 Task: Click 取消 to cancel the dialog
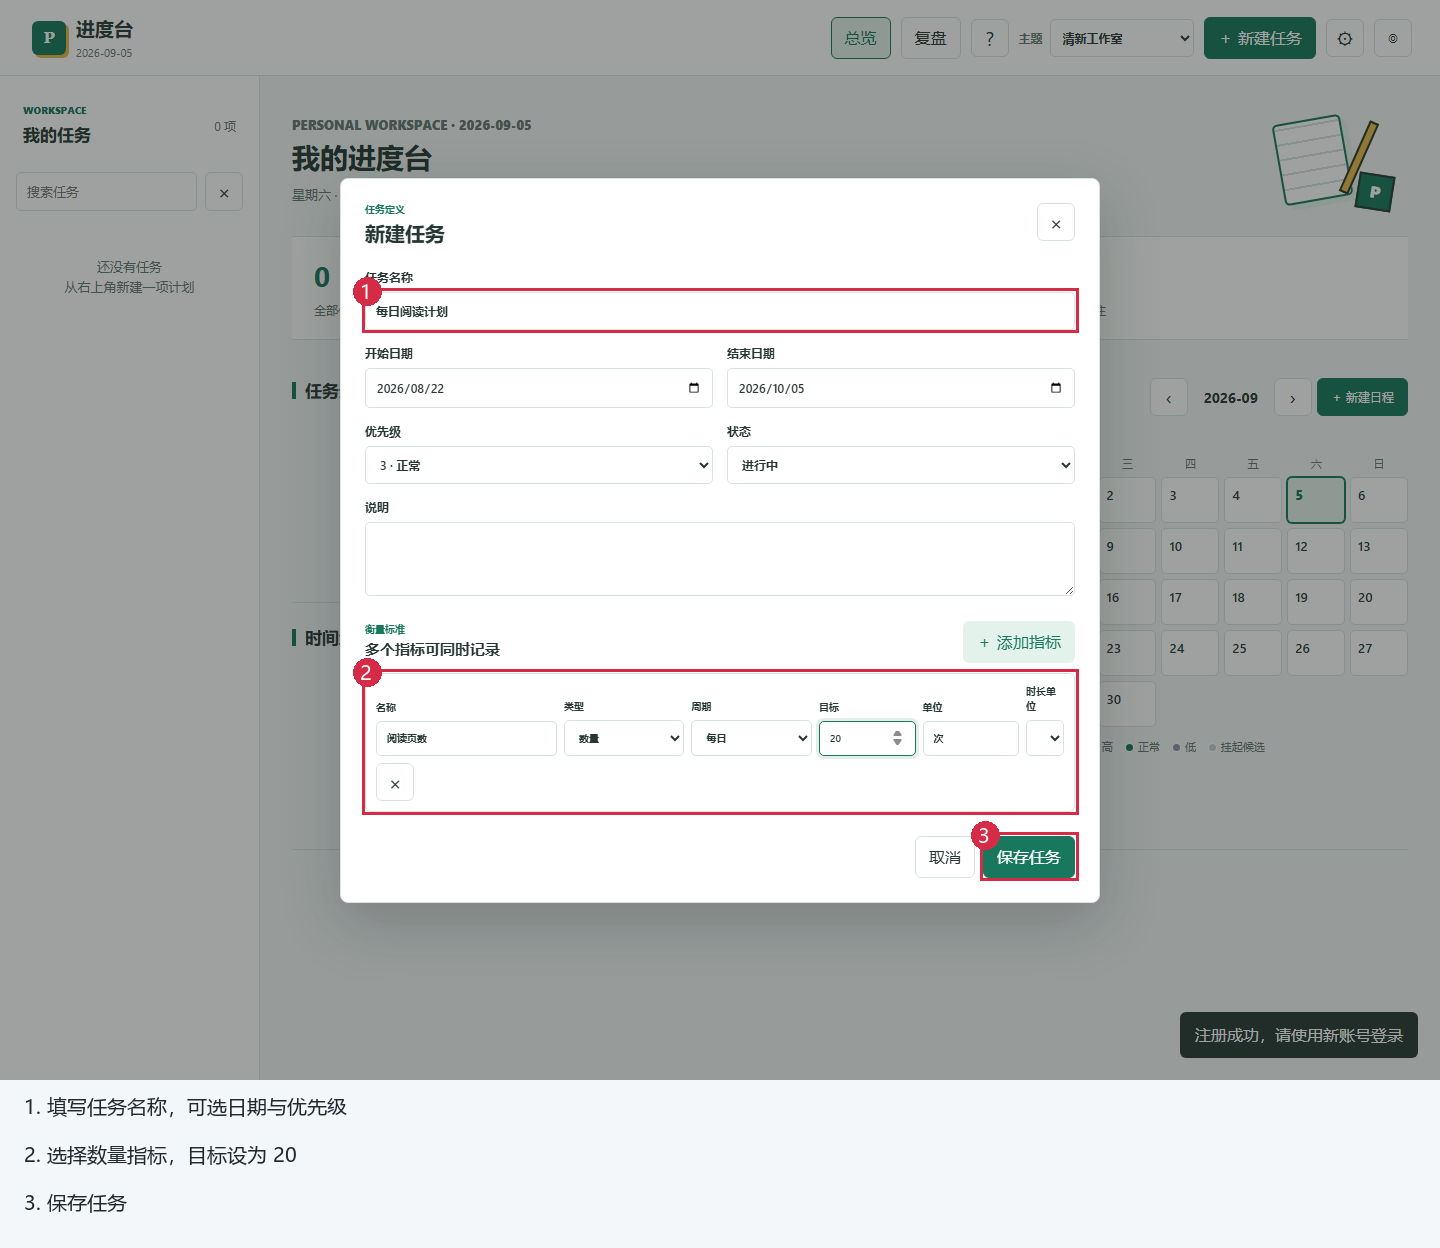[945, 857]
